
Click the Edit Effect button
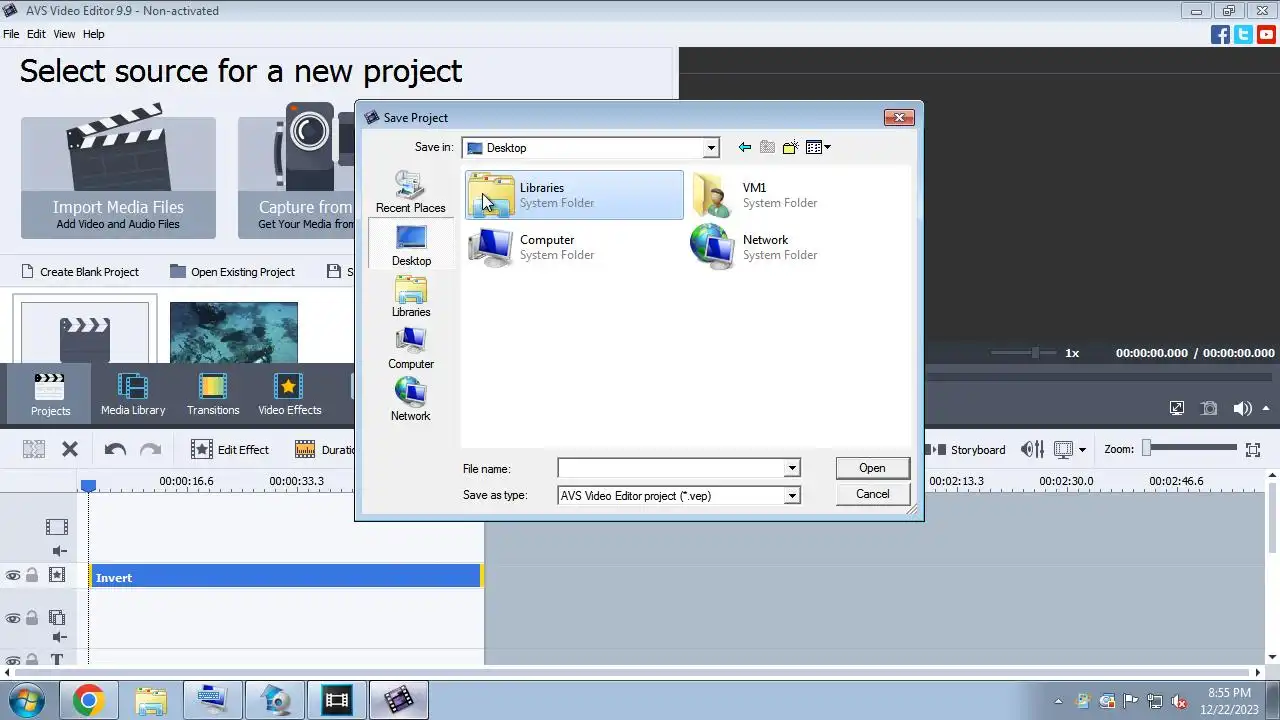(230, 449)
